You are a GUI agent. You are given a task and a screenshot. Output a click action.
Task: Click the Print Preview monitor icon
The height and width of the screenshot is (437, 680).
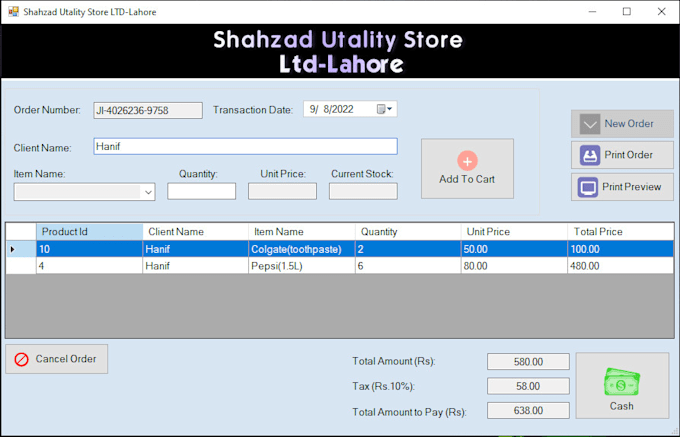point(588,187)
